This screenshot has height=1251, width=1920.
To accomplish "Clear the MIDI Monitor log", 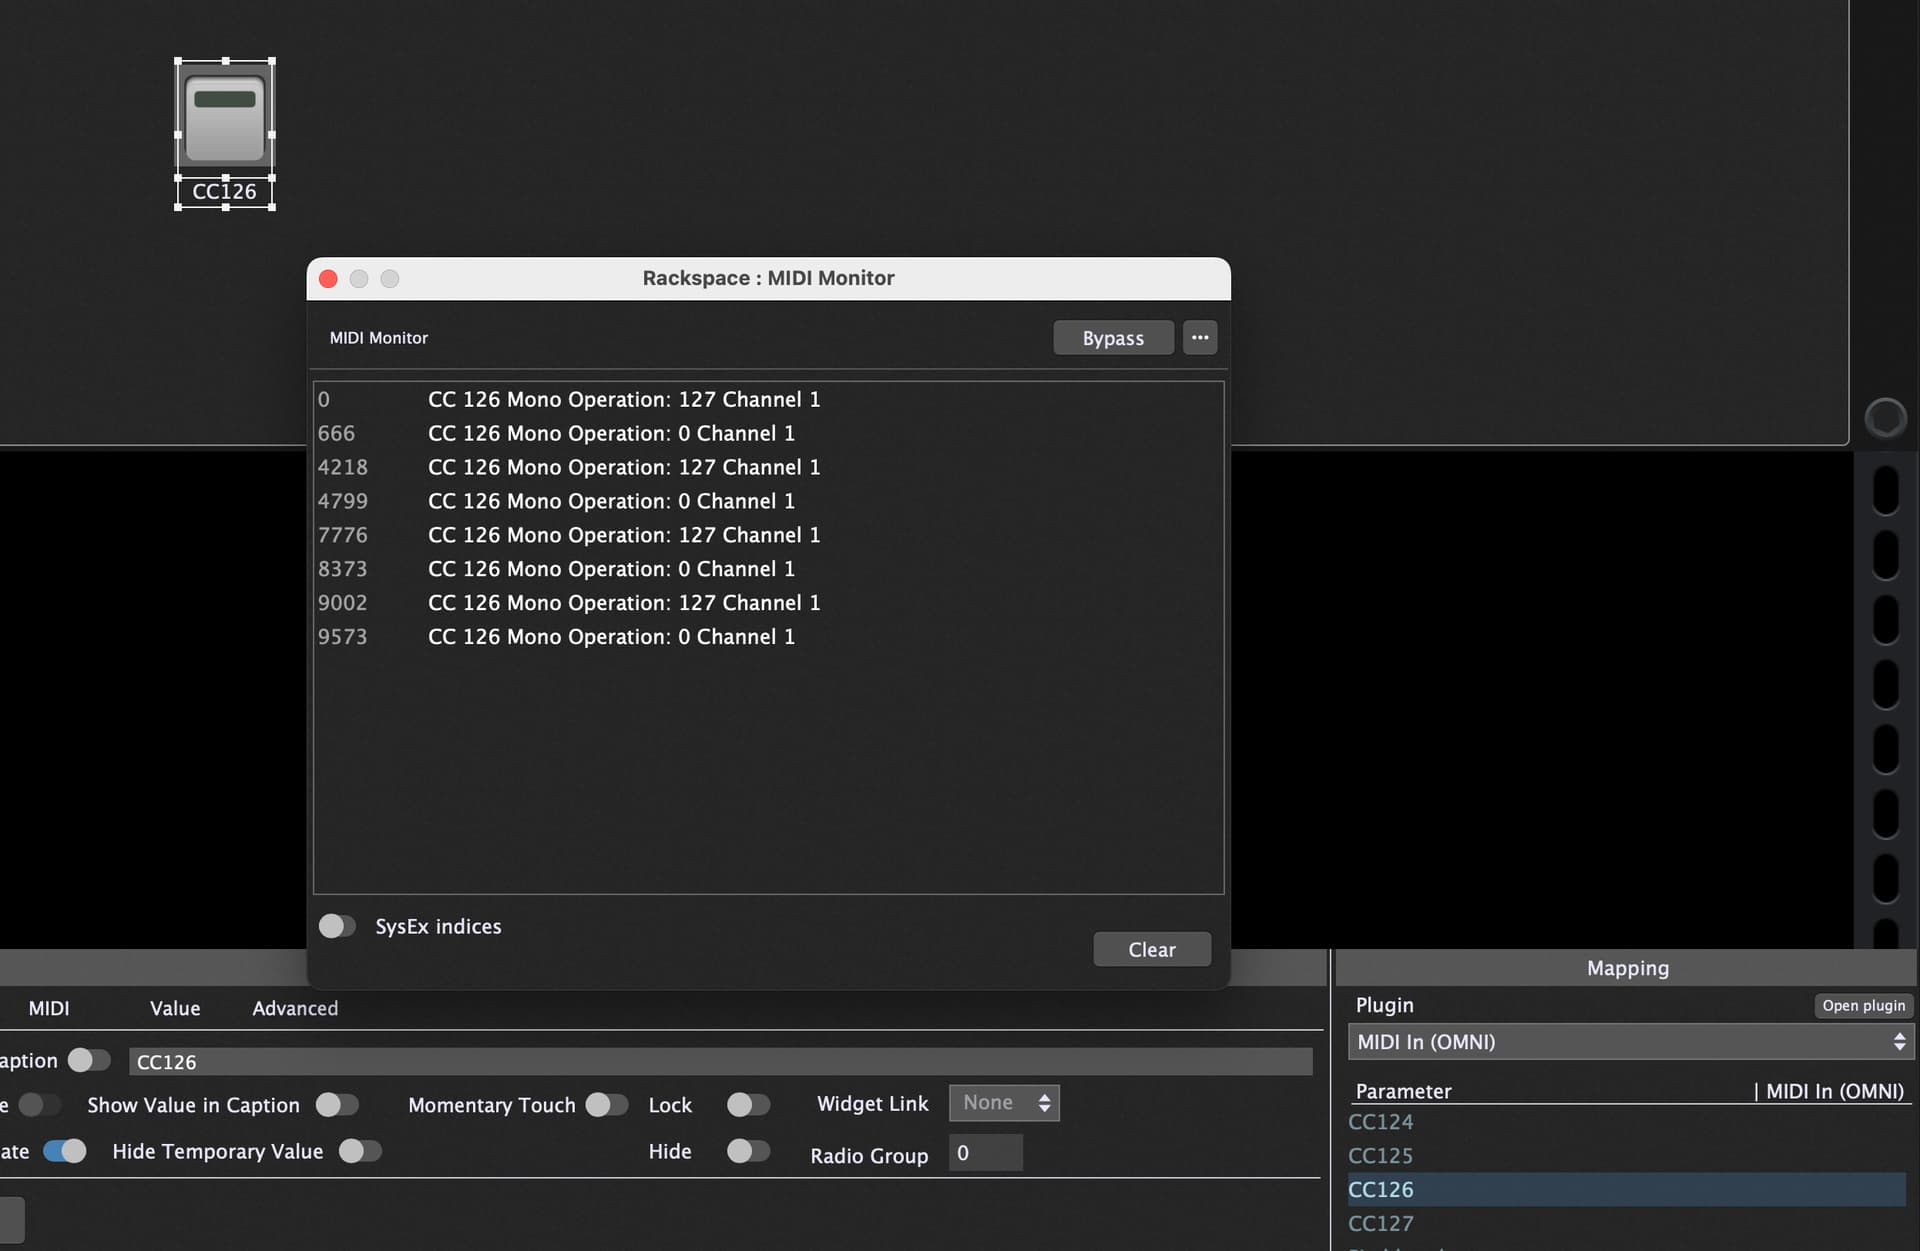I will (1151, 950).
